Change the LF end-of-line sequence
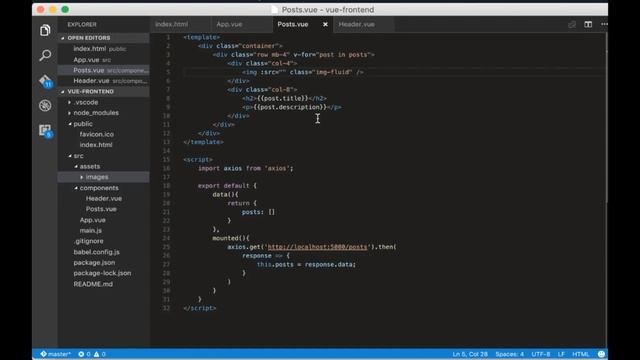The height and width of the screenshot is (360, 640). pos(561,354)
